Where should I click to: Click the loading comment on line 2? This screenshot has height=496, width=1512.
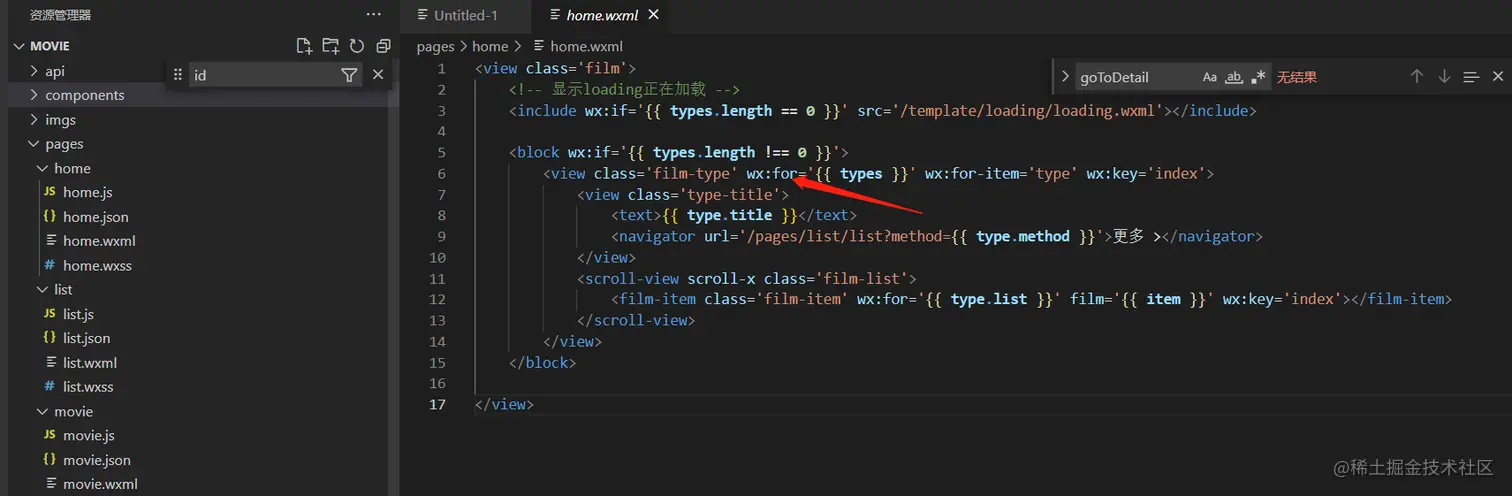625,89
